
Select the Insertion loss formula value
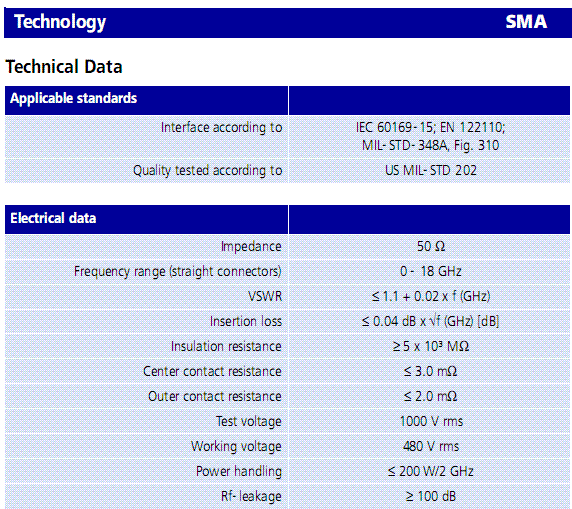pyautogui.click(x=430, y=321)
